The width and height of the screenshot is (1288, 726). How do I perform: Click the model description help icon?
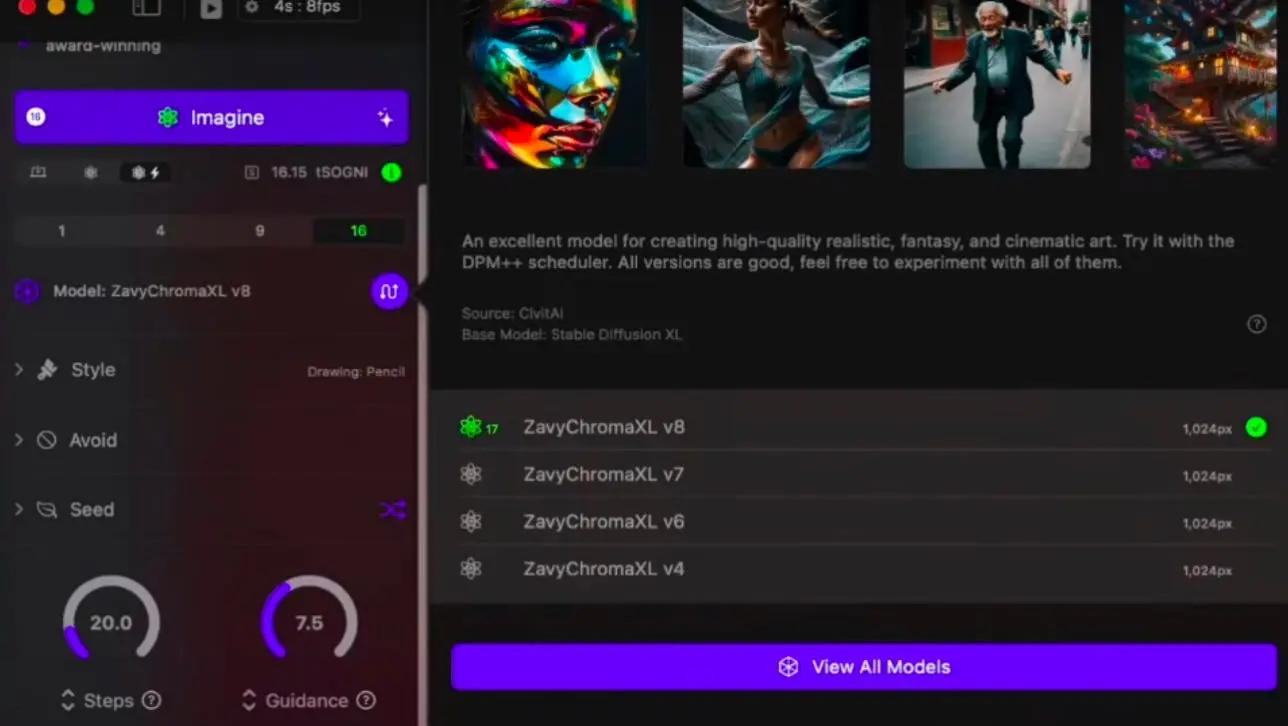(1257, 324)
